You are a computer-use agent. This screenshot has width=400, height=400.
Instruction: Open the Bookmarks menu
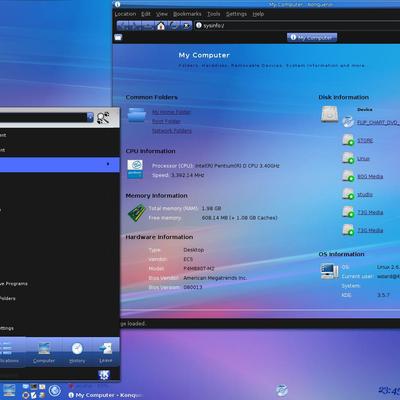click(187, 14)
